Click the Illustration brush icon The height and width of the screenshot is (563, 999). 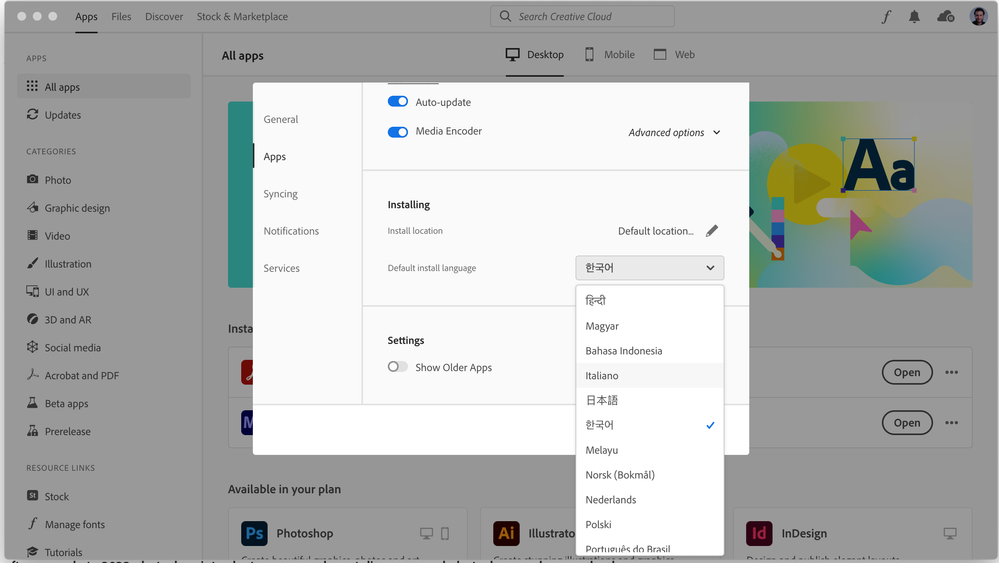[32, 263]
